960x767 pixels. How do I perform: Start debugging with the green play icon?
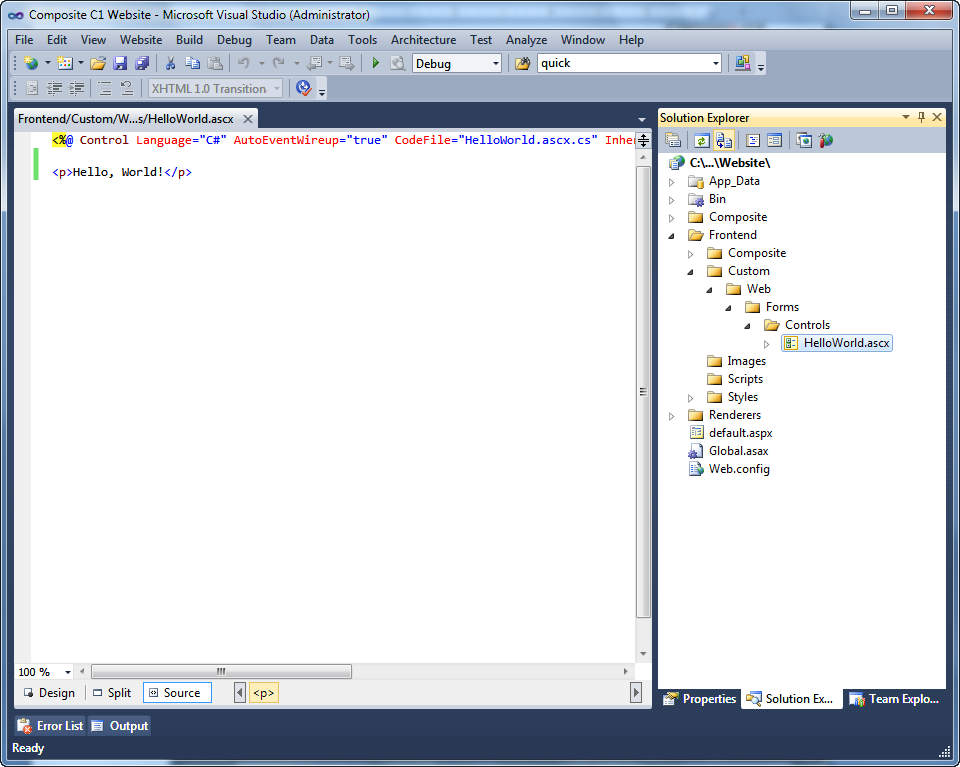(x=376, y=64)
